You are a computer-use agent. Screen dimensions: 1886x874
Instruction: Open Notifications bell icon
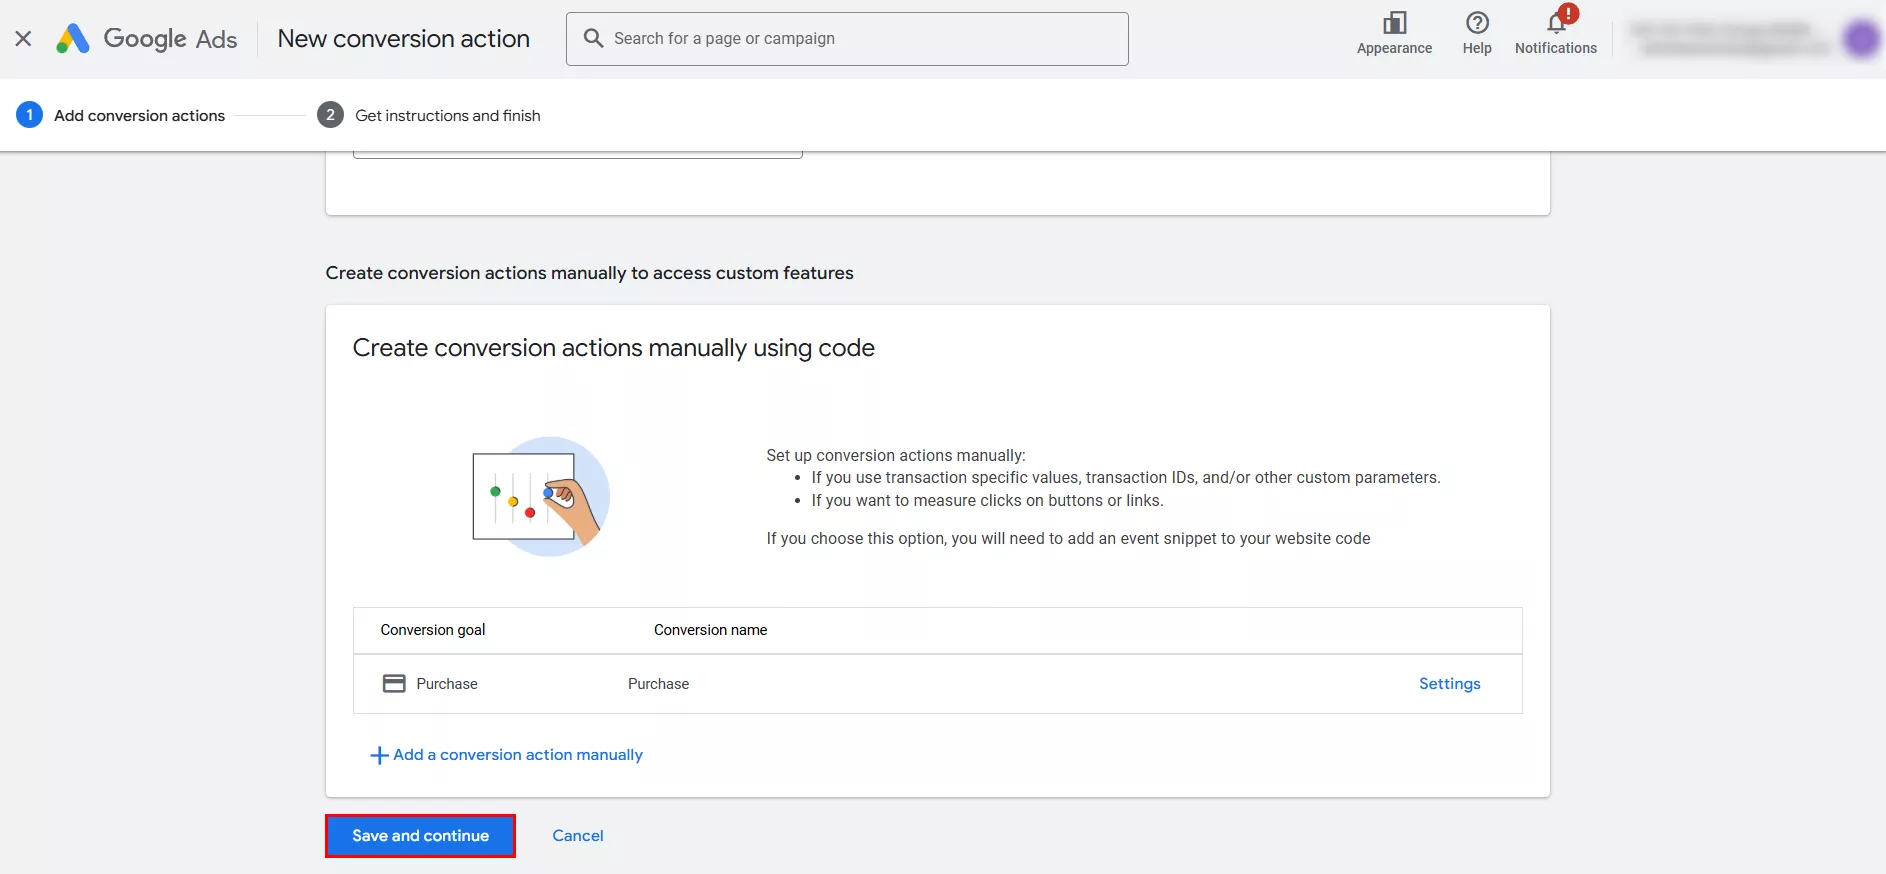1556,24
